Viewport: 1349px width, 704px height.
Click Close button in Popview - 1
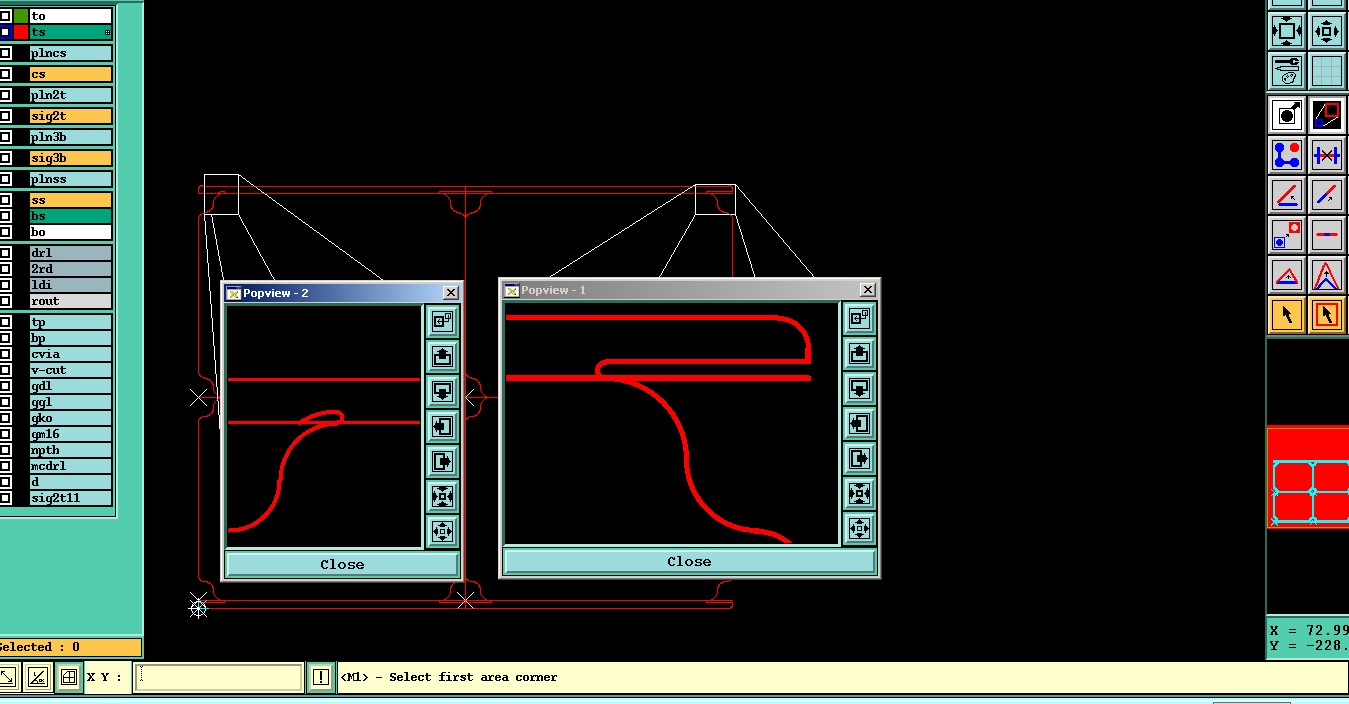(x=689, y=561)
